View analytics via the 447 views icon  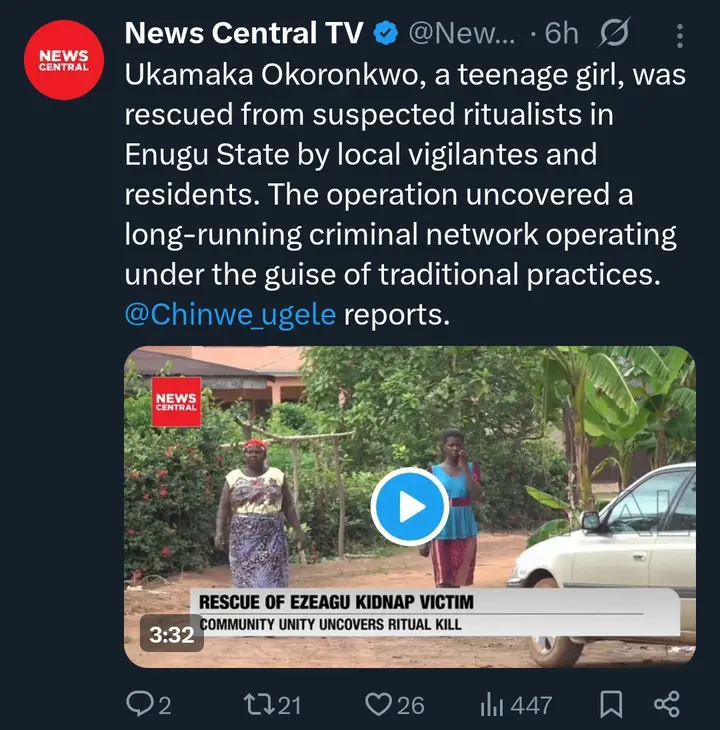point(492,704)
